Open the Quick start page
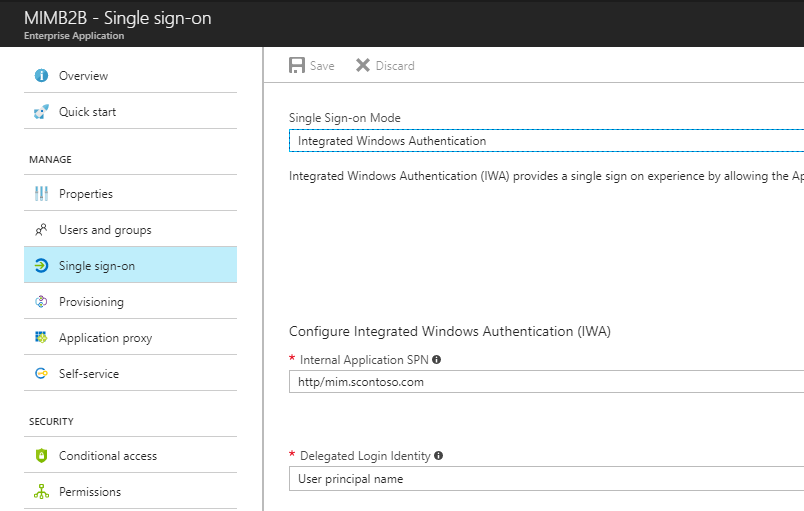The height and width of the screenshot is (511, 804). click(x=130, y=111)
